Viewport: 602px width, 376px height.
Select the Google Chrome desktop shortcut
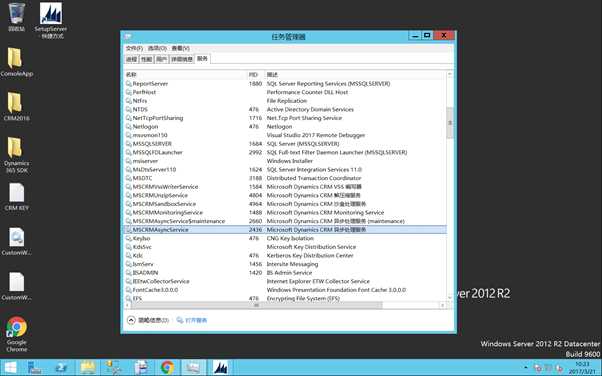pos(17,334)
